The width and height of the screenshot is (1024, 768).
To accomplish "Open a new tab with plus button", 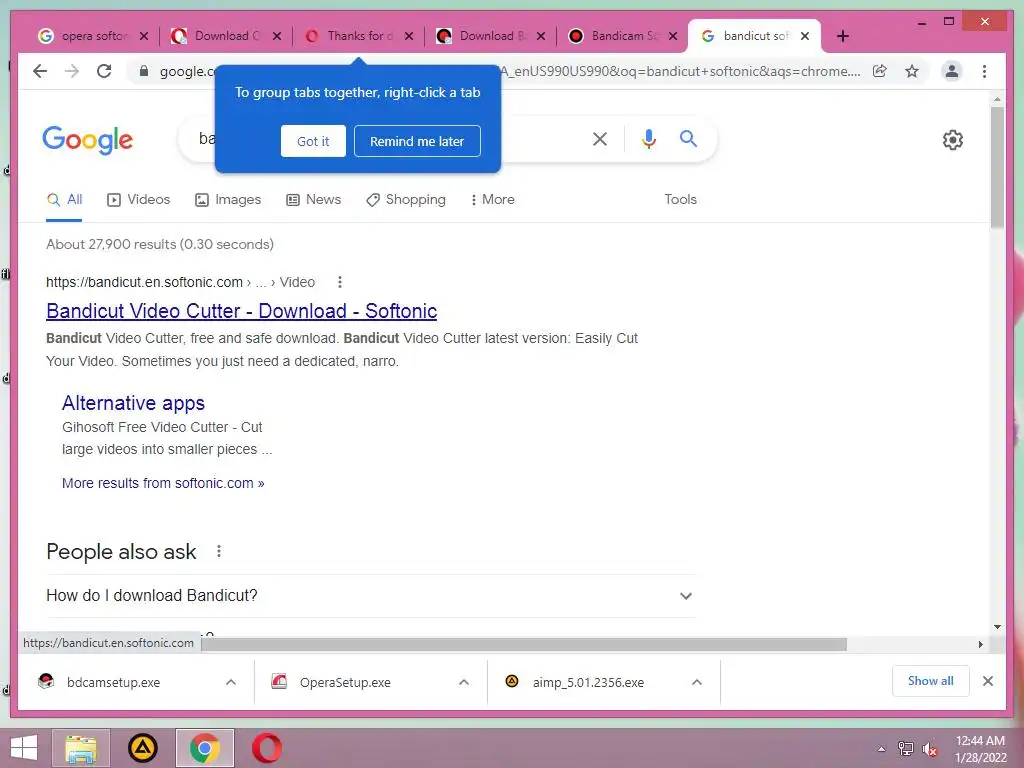I will (x=843, y=36).
